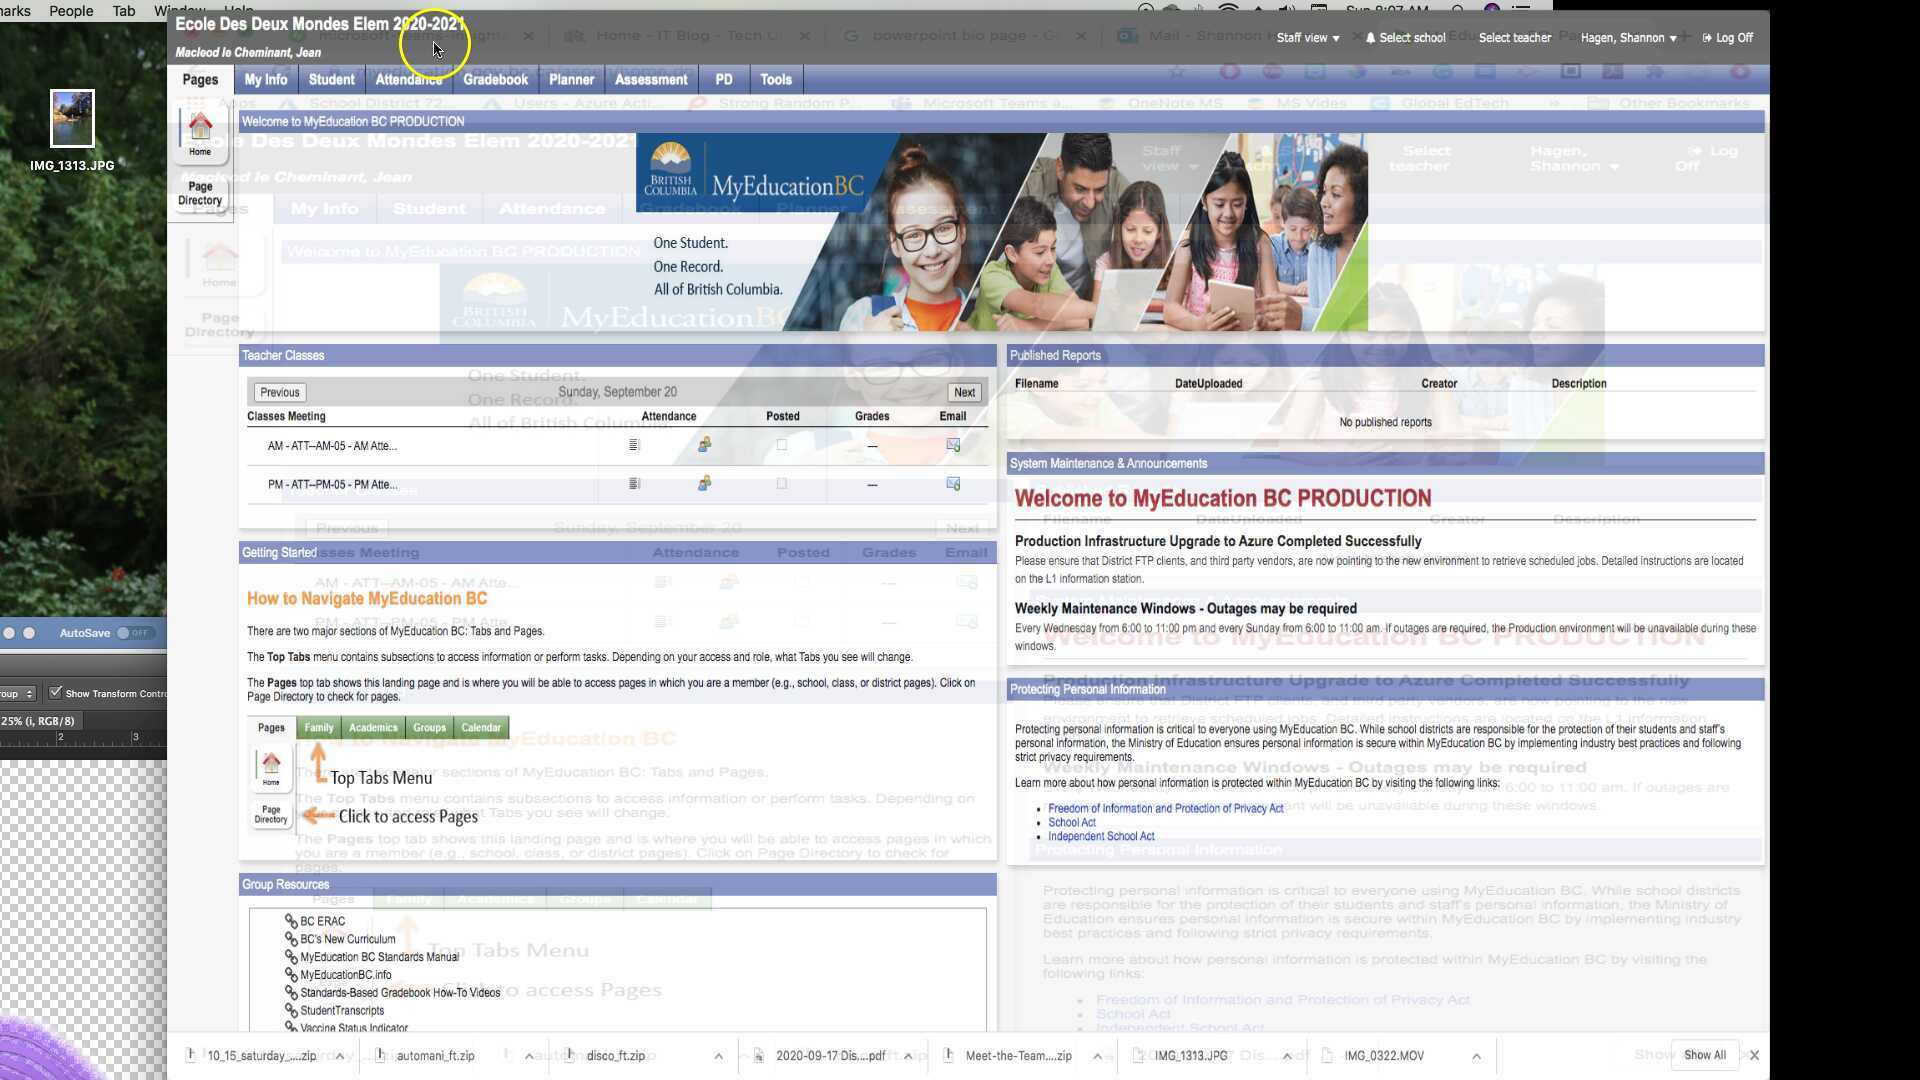
Task: Click the Next button in Teacher Classes
Action: 964,392
